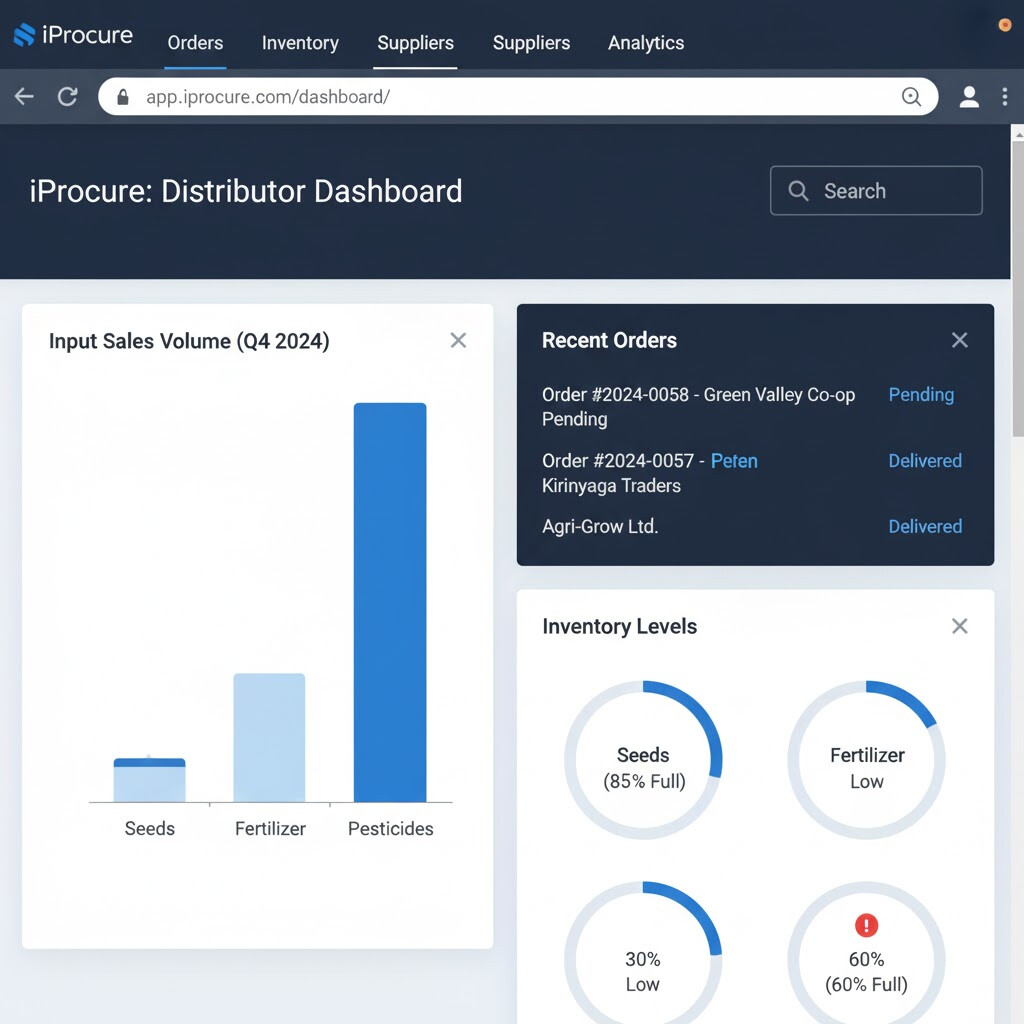Close the Inventory Levels panel
This screenshot has height=1024, width=1024.
[959, 626]
